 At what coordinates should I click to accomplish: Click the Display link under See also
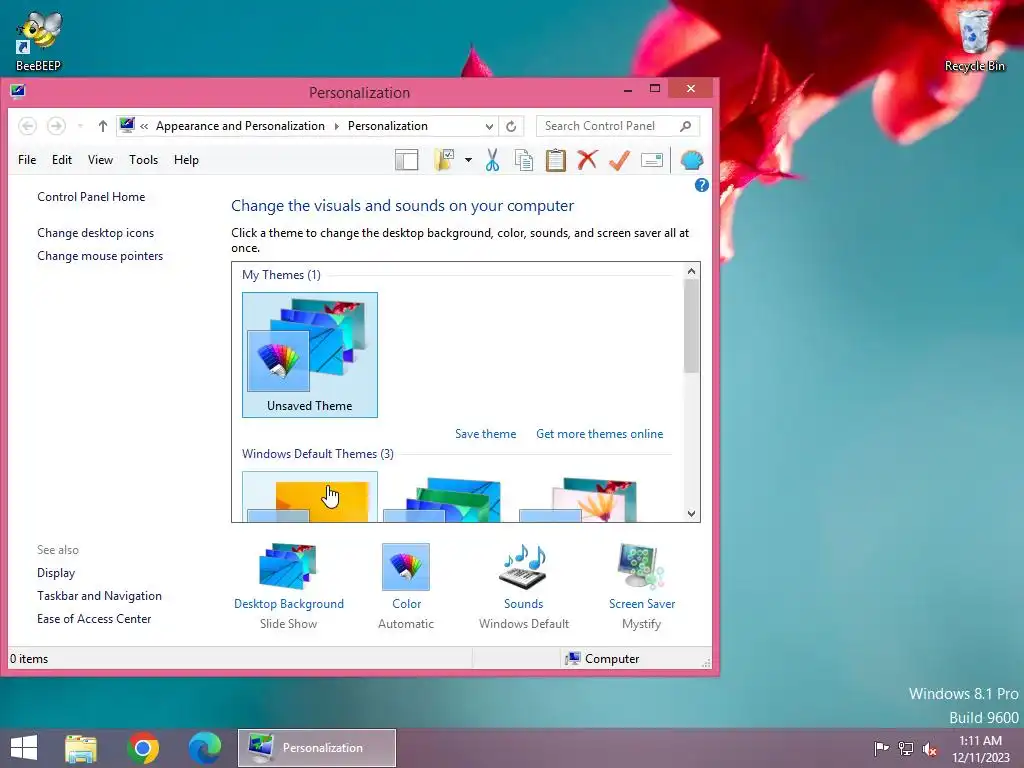click(x=56, y=573)
